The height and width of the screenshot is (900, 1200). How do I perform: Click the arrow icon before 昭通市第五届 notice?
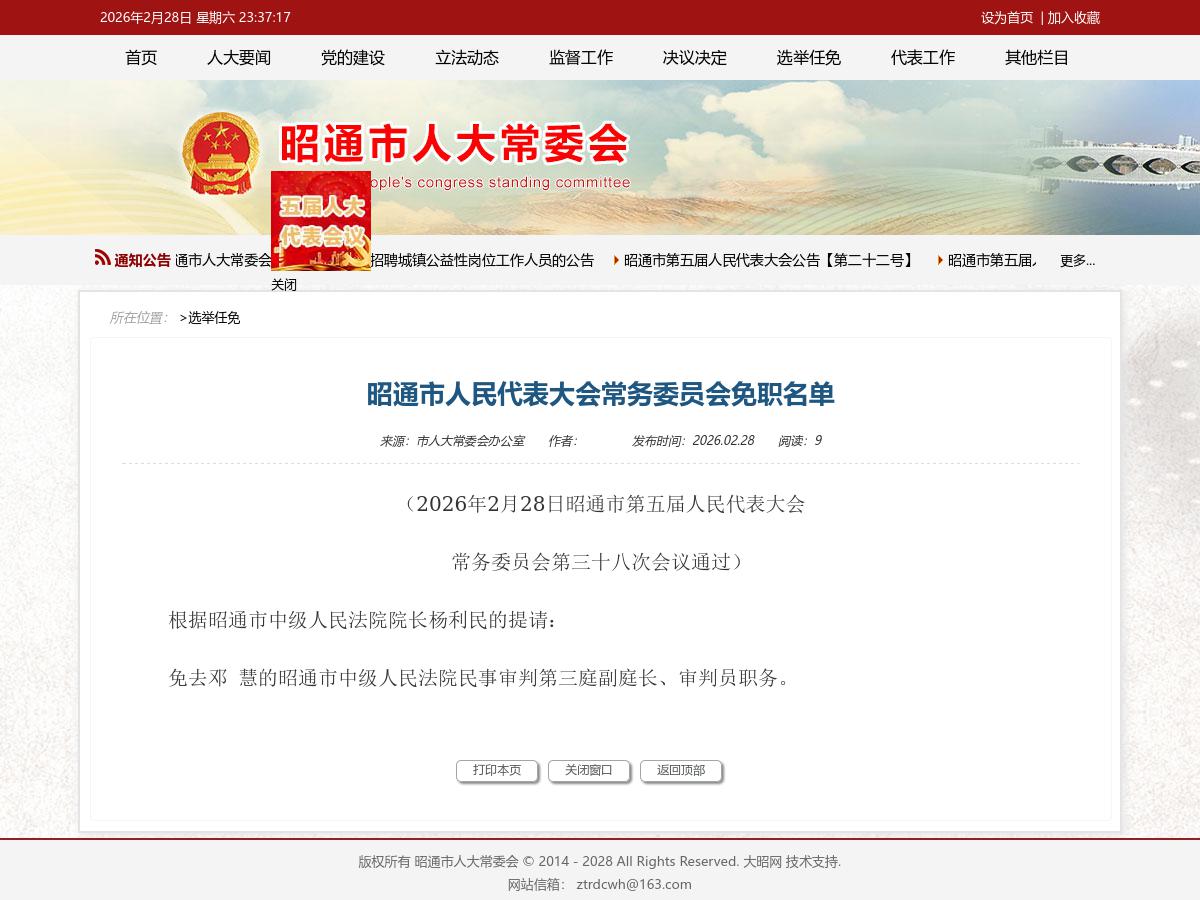click(x=938, y=259)
